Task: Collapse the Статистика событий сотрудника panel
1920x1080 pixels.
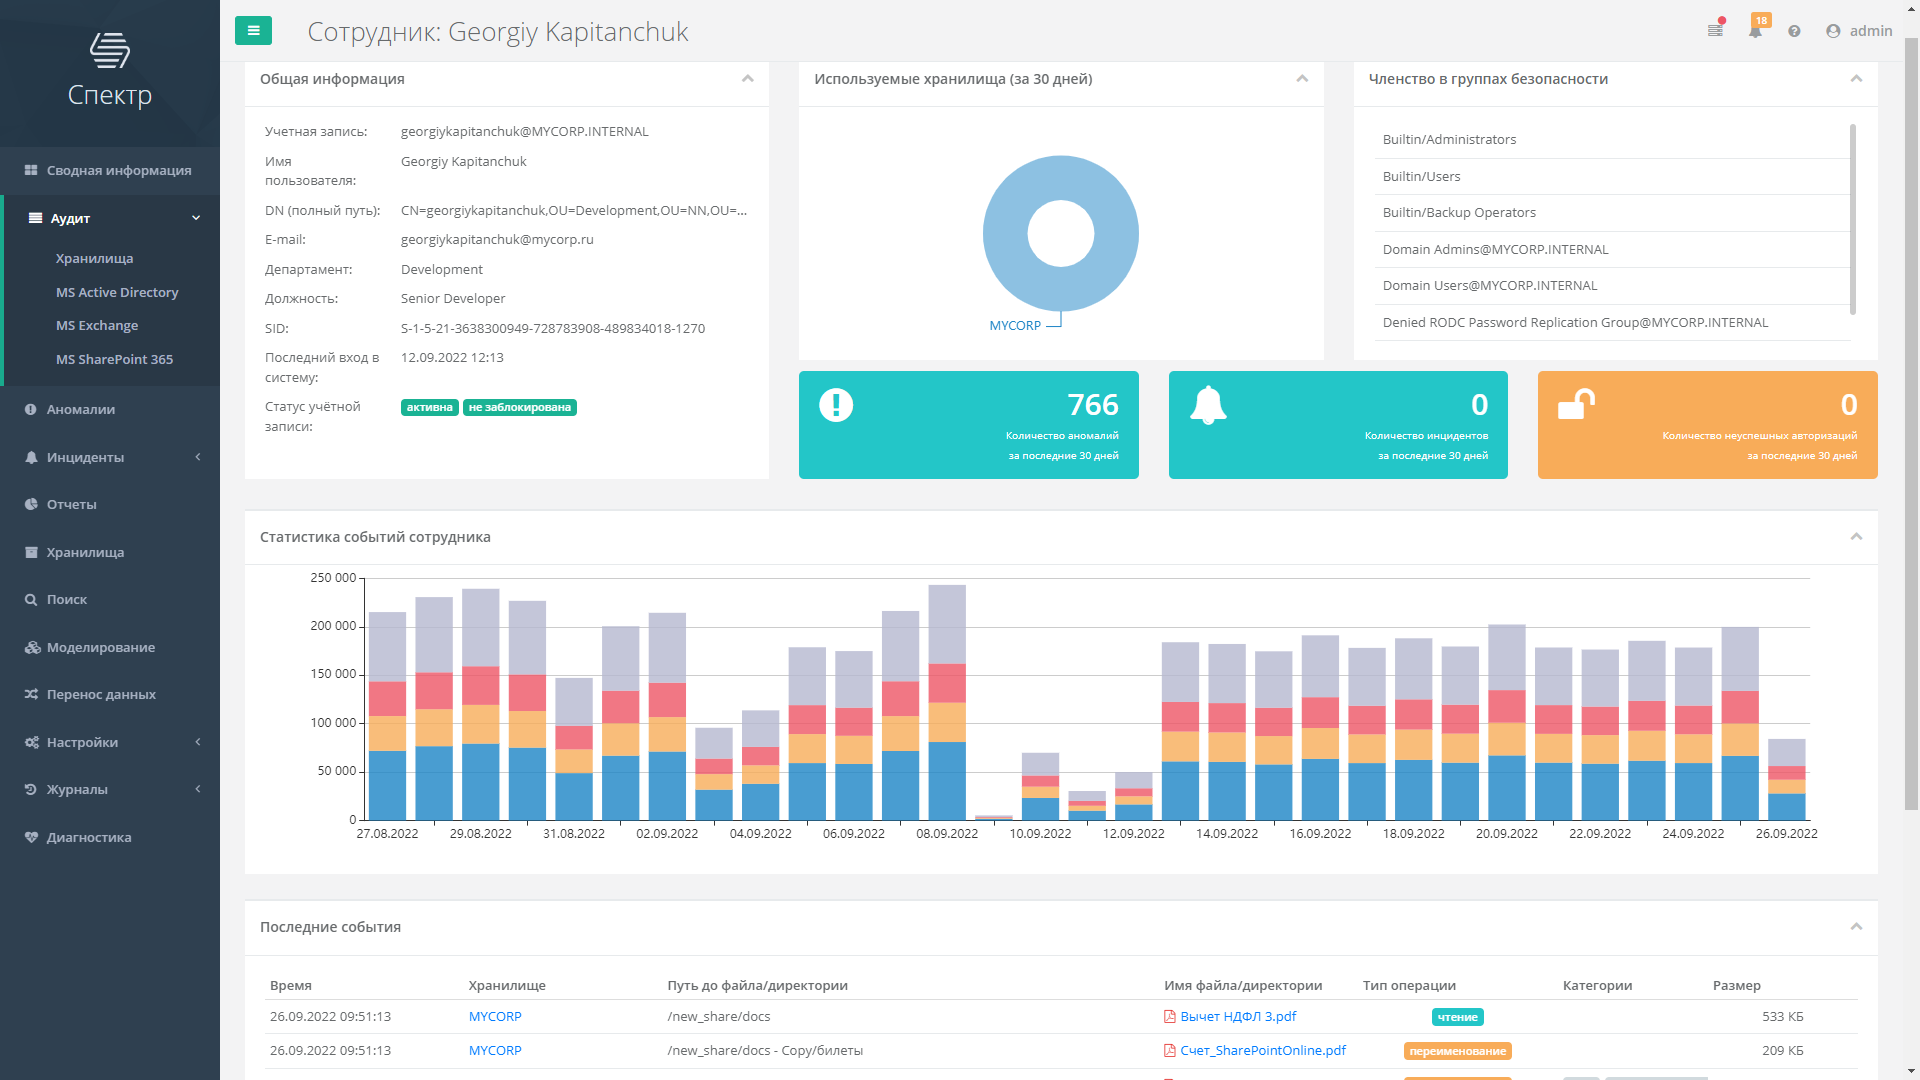Action: point(1856,537)
